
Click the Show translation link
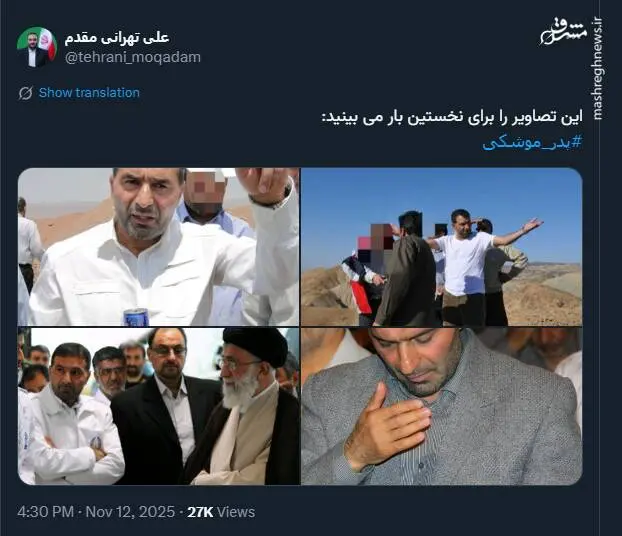click(89, 93)
